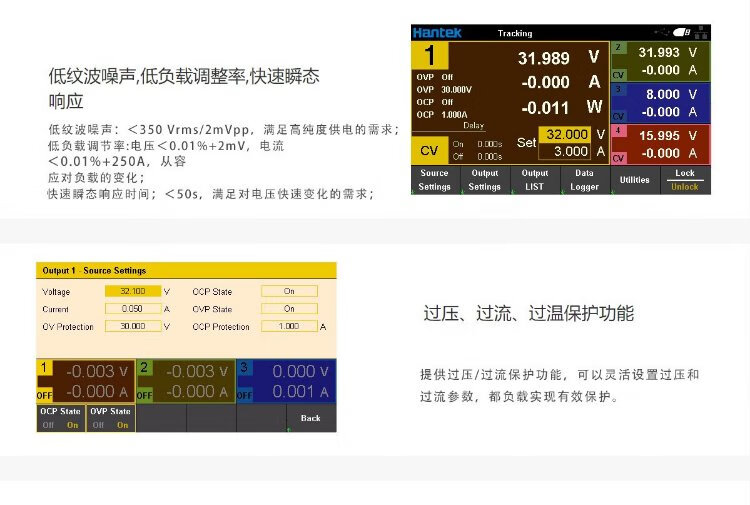Select channel 2 showing 31.993 V
The height and width of the screenshot is (505, 750).
click(x=660, y=61)
